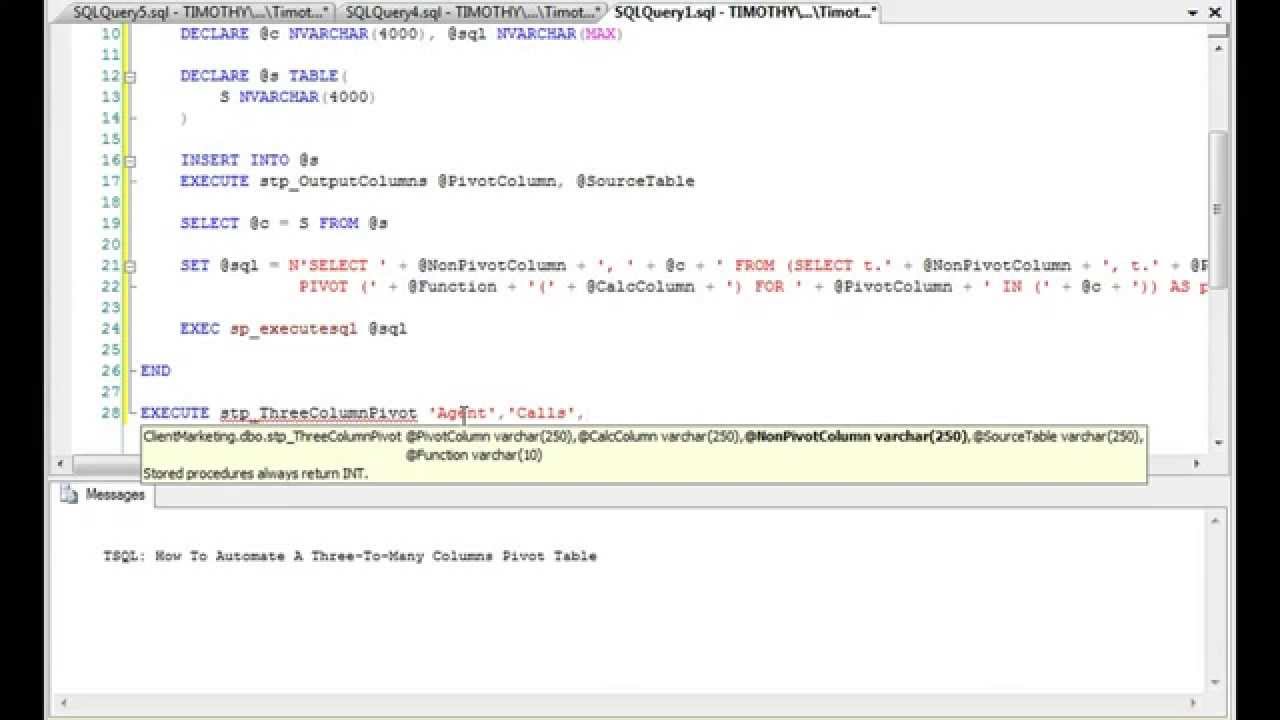1280x720 pixels.
Task: Open the Messages results tab
Action: [103, 495]
